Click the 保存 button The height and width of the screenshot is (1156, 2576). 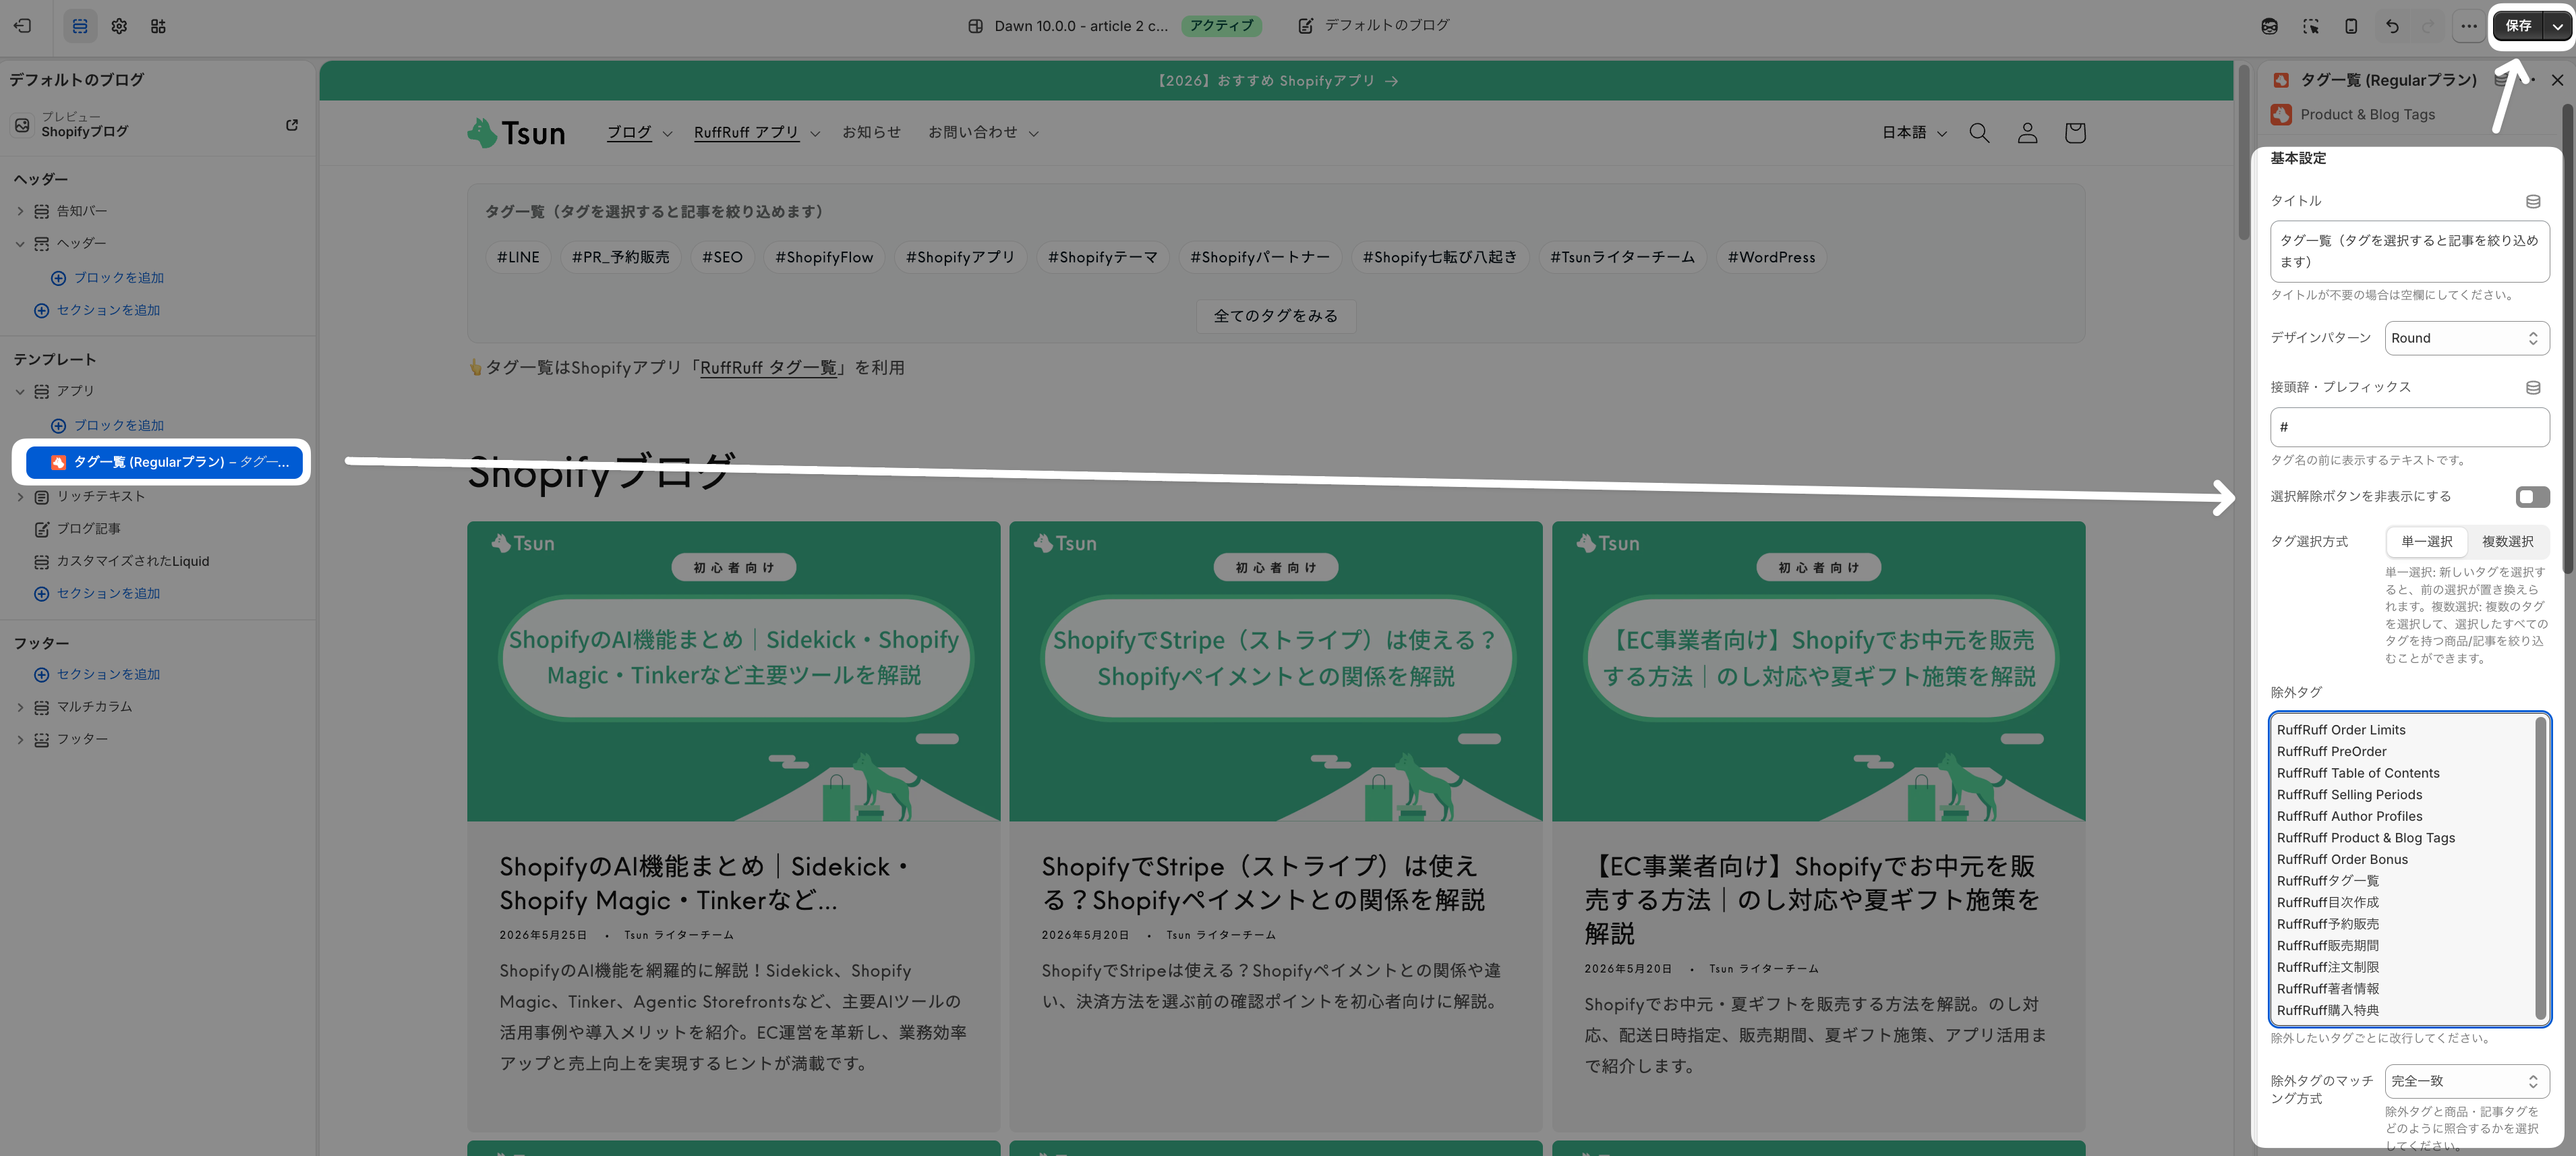2518,26
